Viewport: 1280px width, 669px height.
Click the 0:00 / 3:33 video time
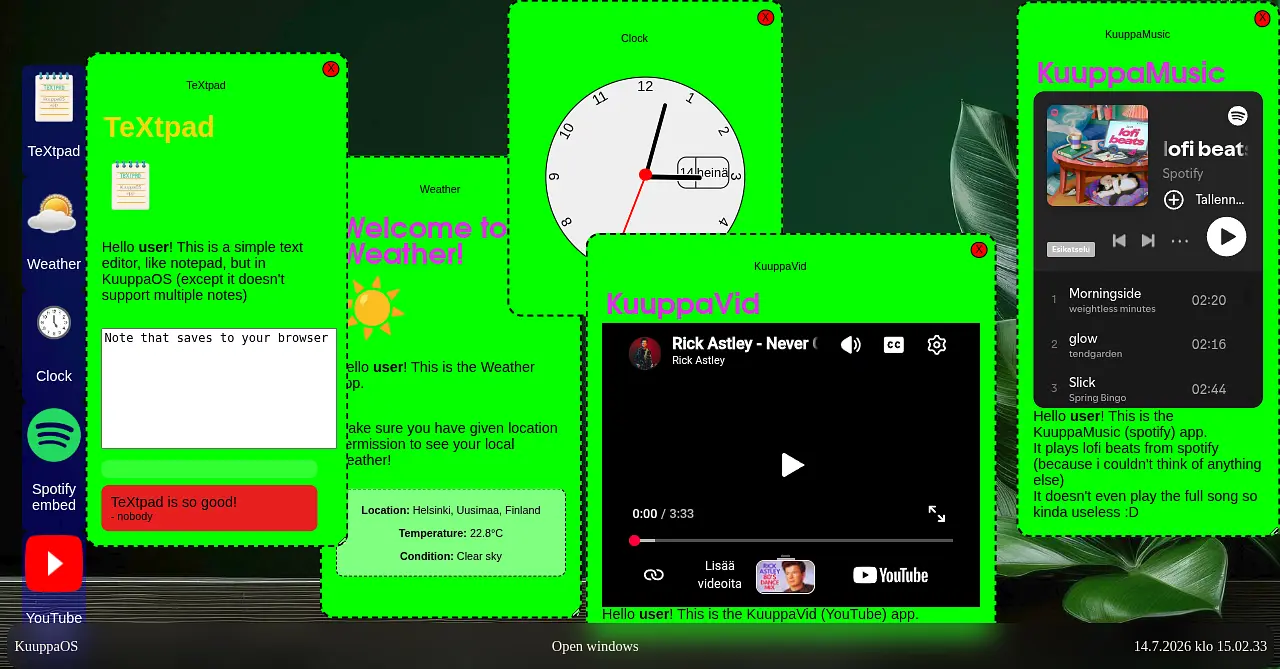click(663, 513)
